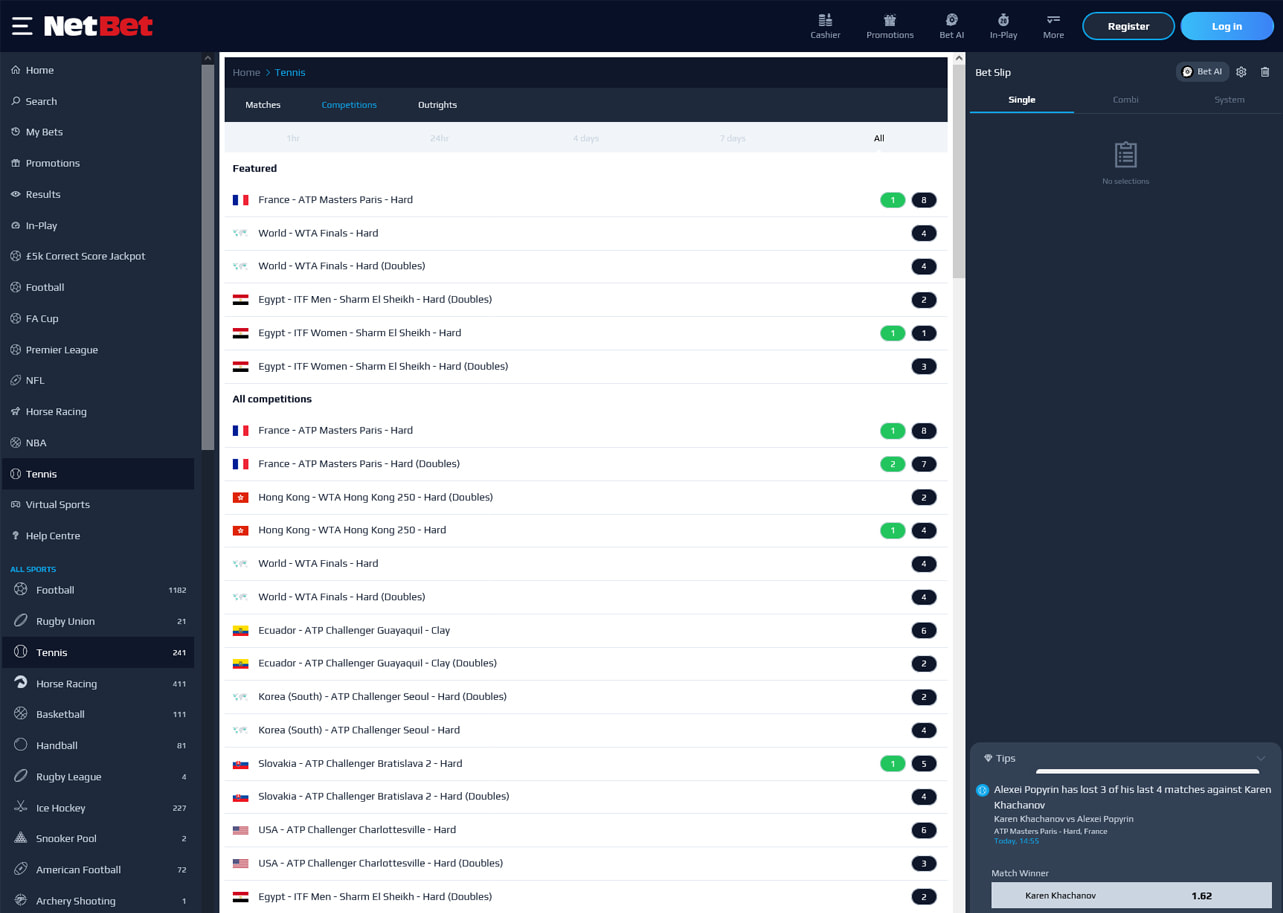Open featured France - ATP Masters Paris - Hard
Image resolution: width=1283 pixels, height=913 pixels.
pyautogui.click(x=586, y=200)
